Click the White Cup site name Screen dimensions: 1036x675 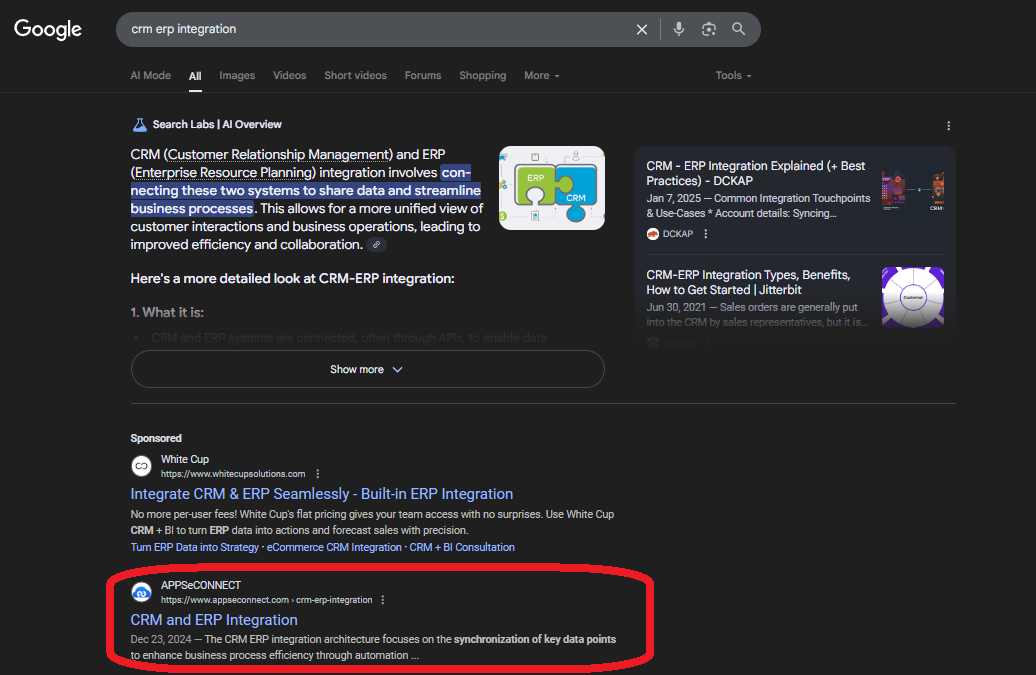(185, 459)
